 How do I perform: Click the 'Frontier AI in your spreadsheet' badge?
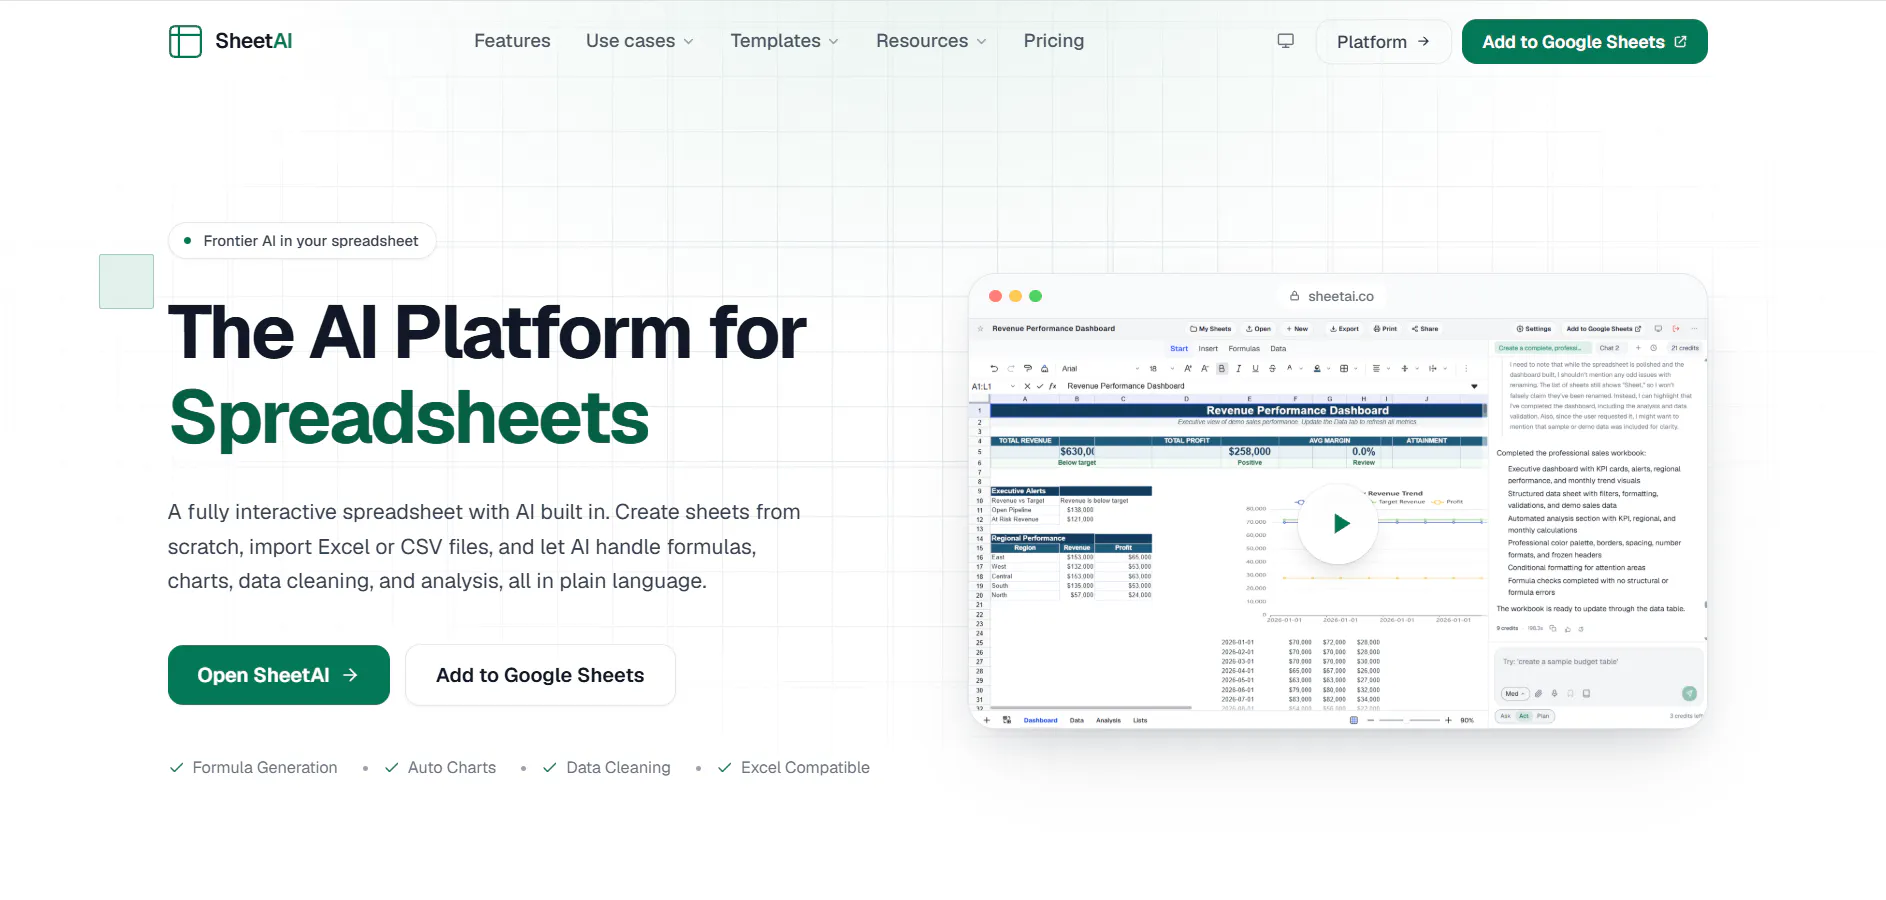[302, 241]
